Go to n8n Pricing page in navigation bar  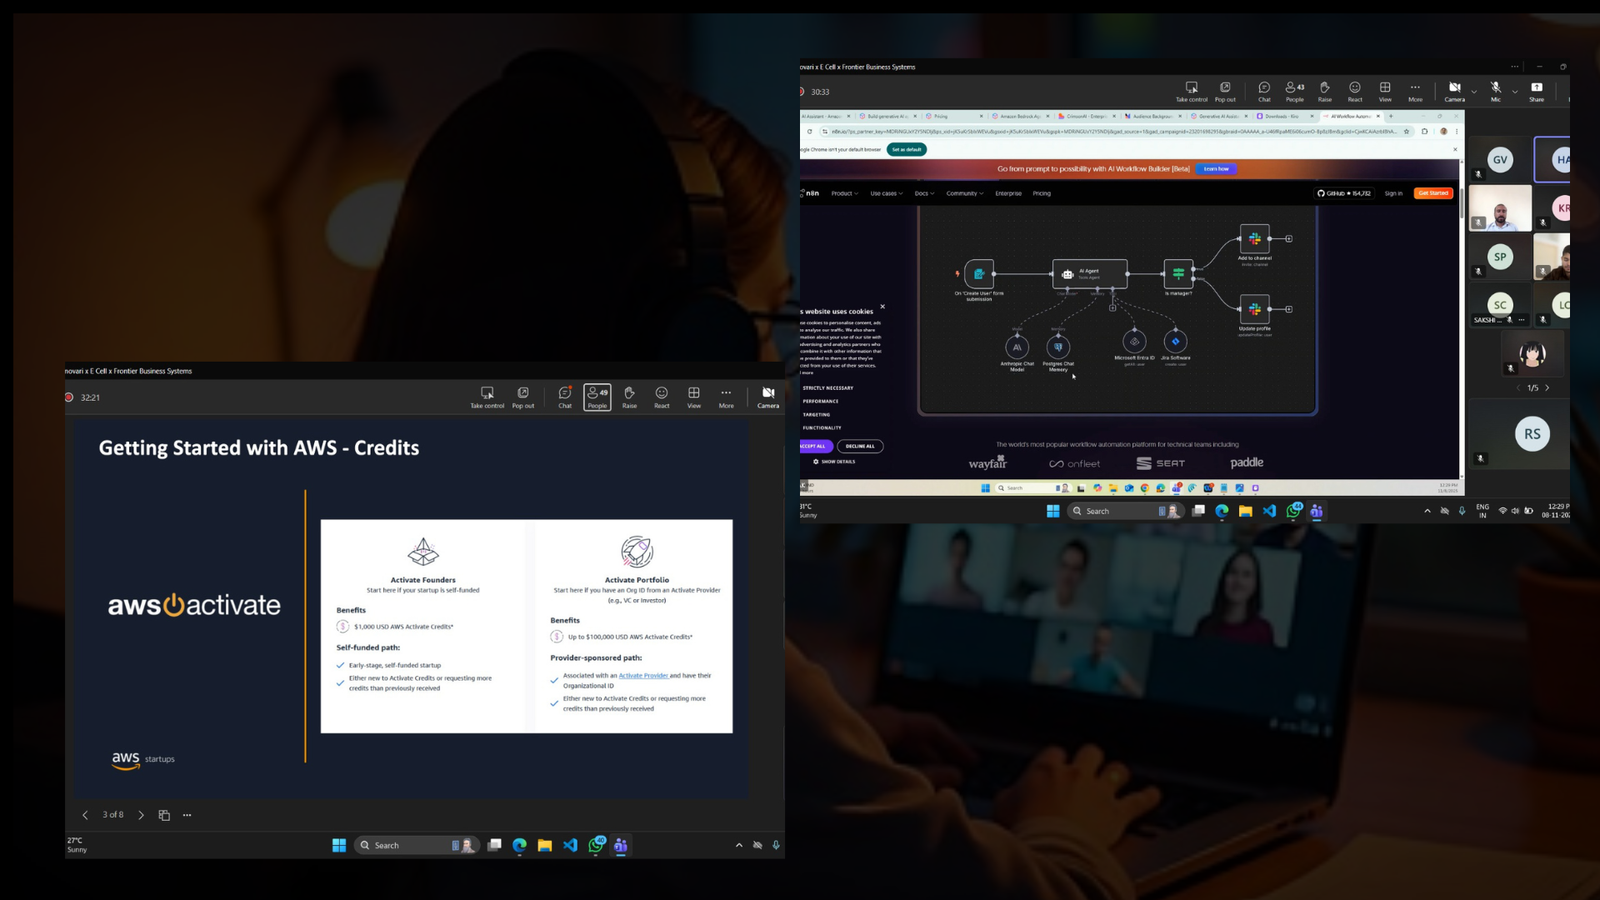point(1042,193)
